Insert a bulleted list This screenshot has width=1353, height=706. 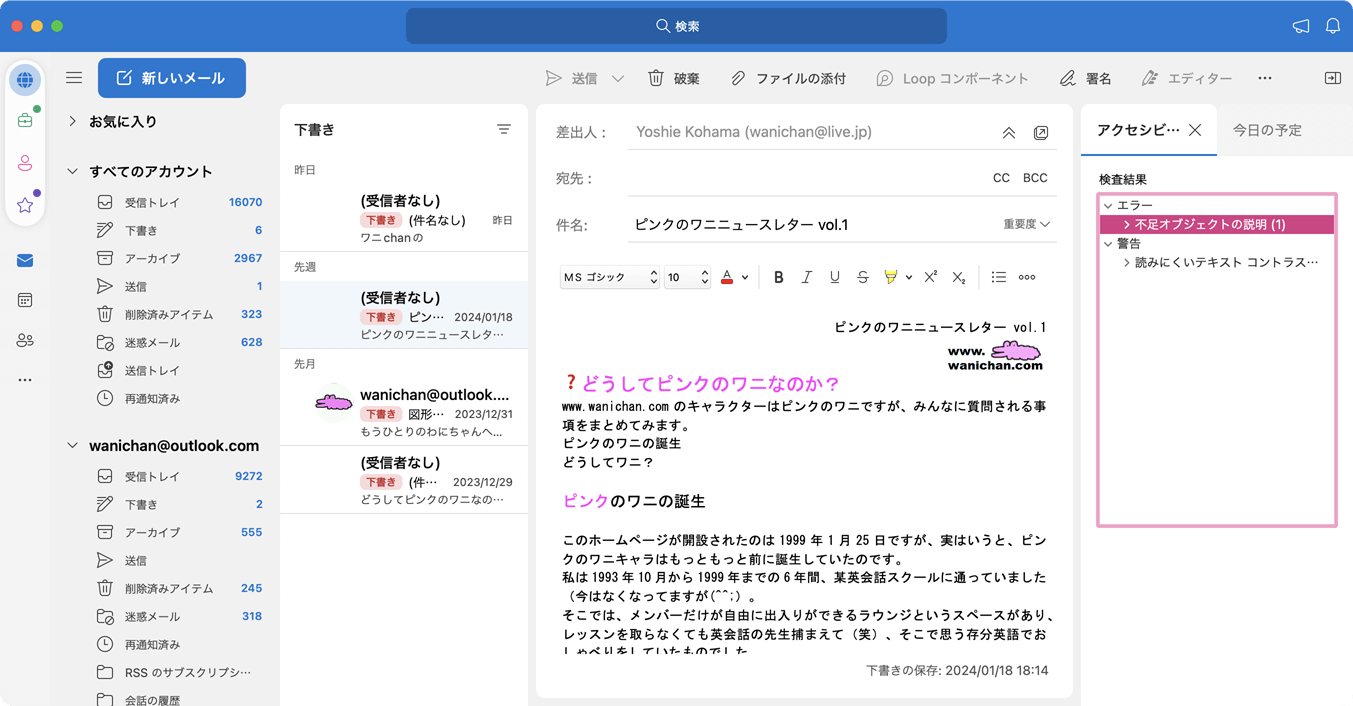coord(999,277)
